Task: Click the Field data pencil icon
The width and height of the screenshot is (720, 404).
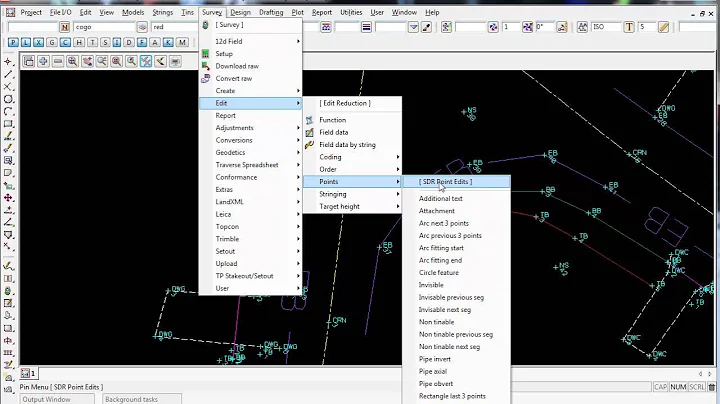Action: 309,132
